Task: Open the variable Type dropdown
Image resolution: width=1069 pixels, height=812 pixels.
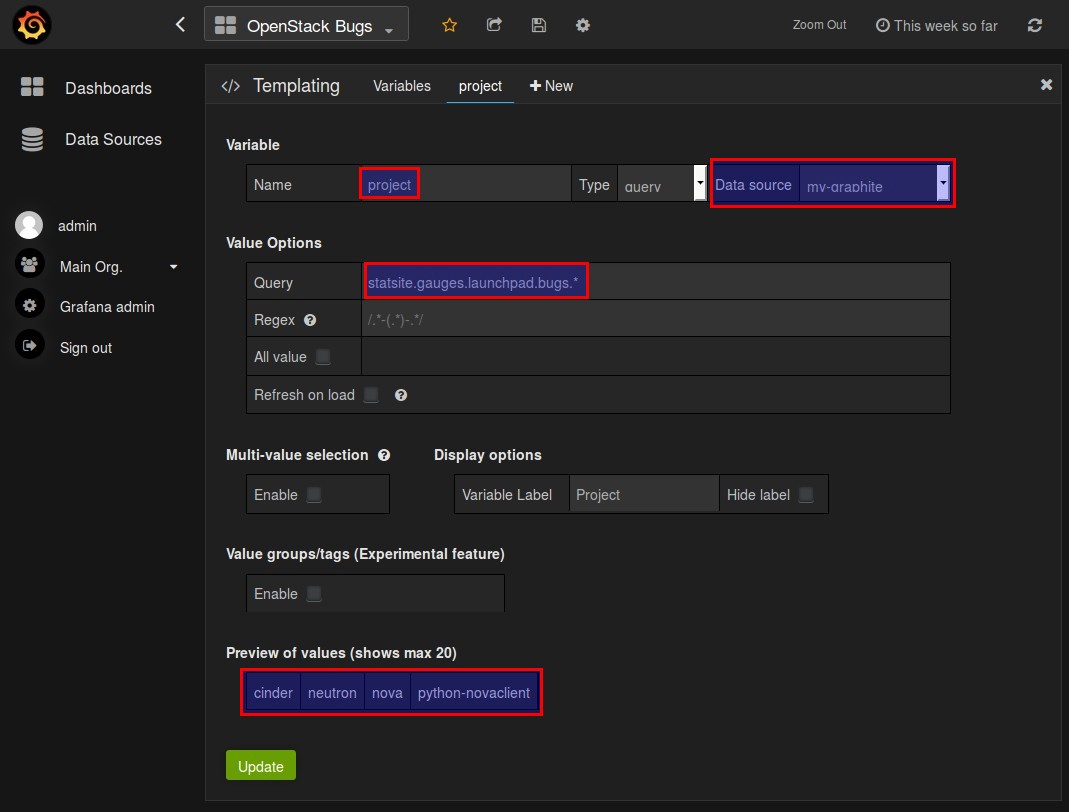Action: (x=662, y=183)
